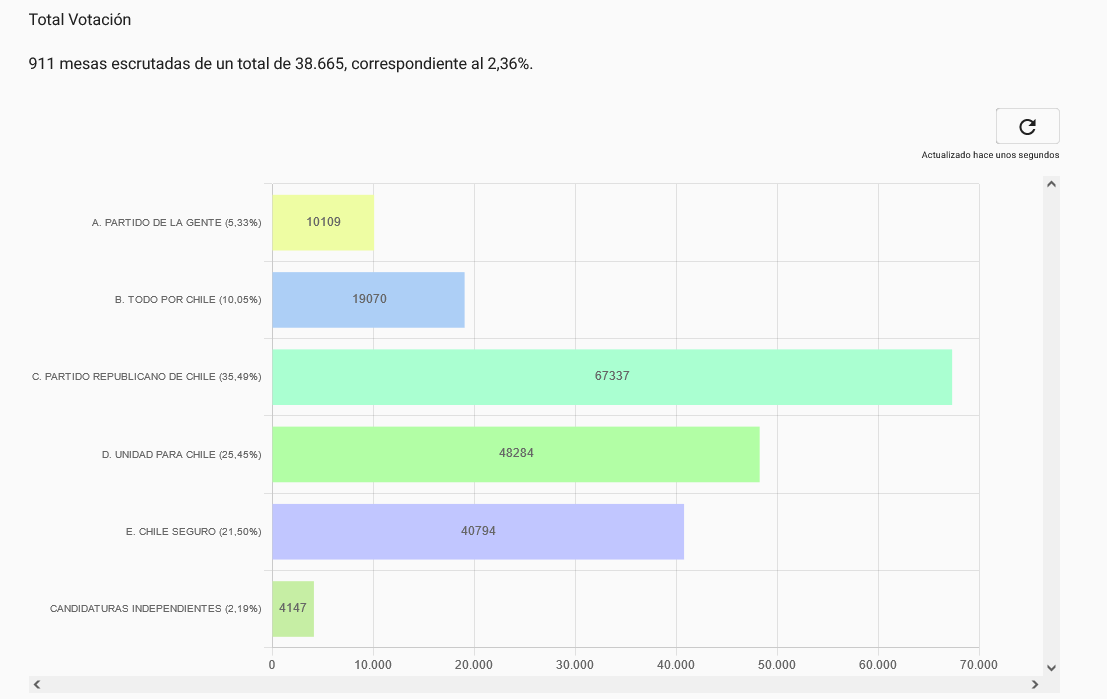The image size is (1107, 699).
Task: Click the Total Votación heading
Action: [80, 20]
